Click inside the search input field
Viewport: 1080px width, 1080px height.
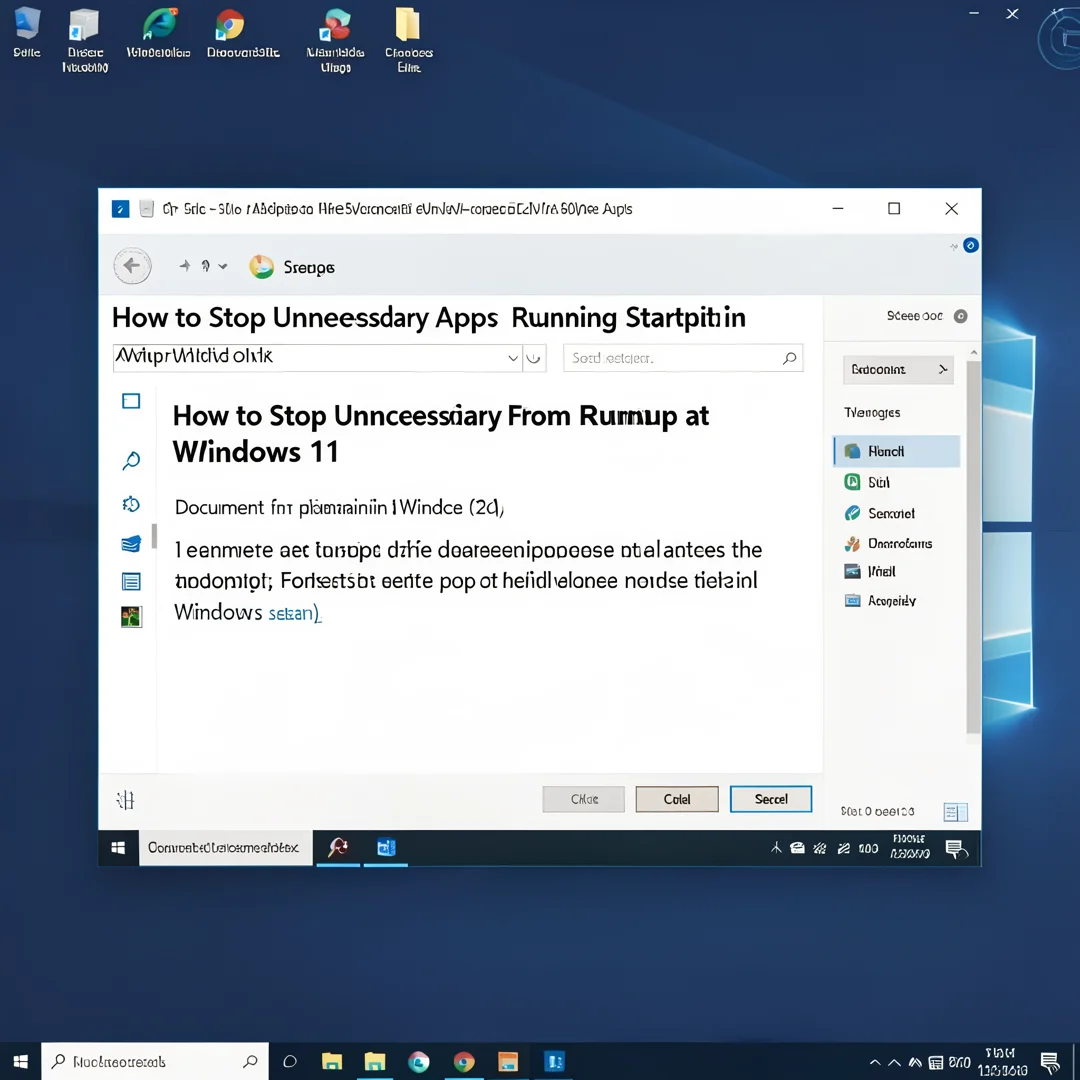[x=683, y=358]
